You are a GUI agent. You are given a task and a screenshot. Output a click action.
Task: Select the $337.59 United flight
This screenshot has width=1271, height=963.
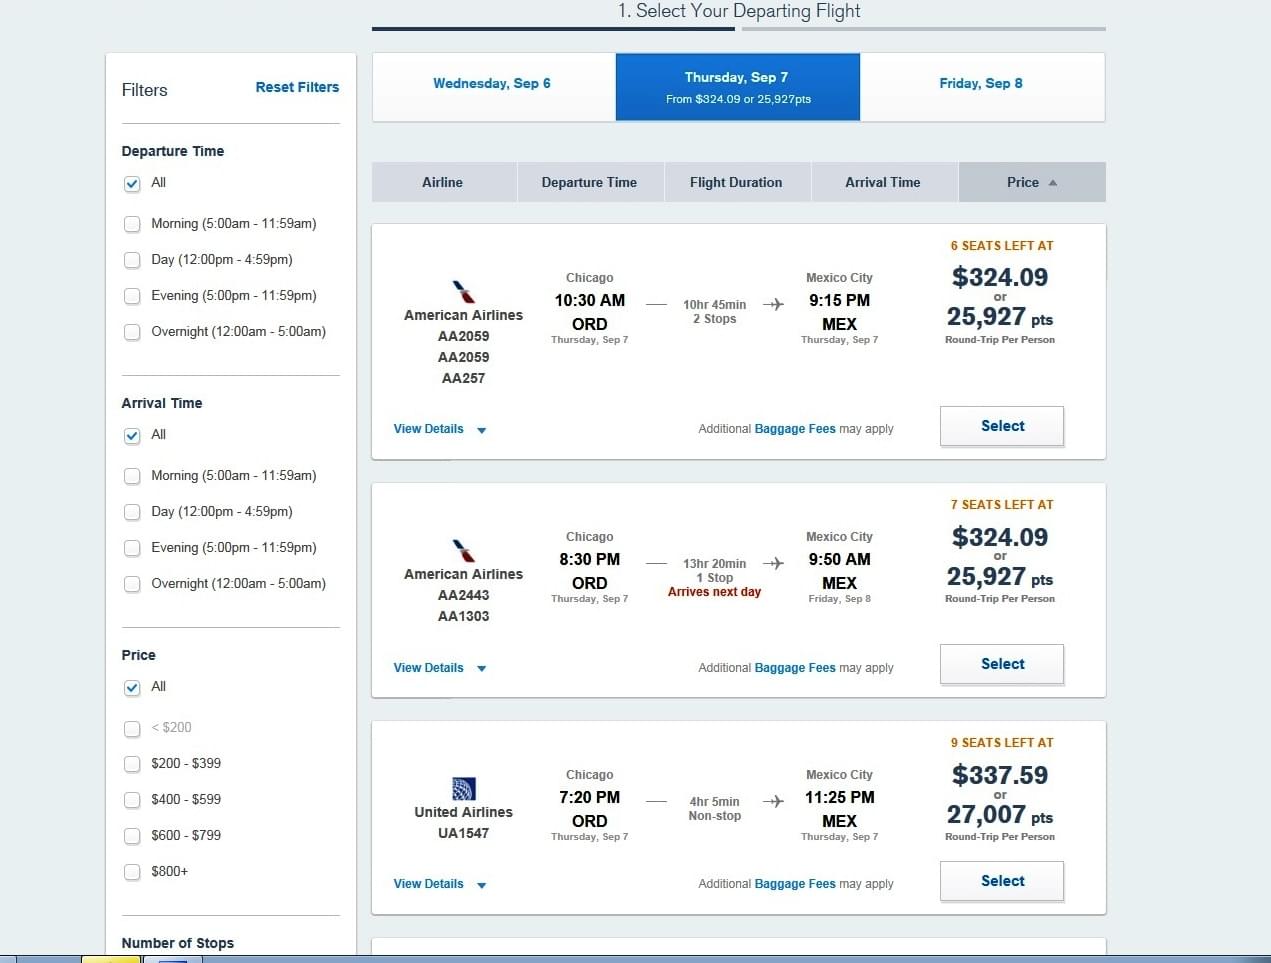pyautogui.click(x=1002, y=881)
